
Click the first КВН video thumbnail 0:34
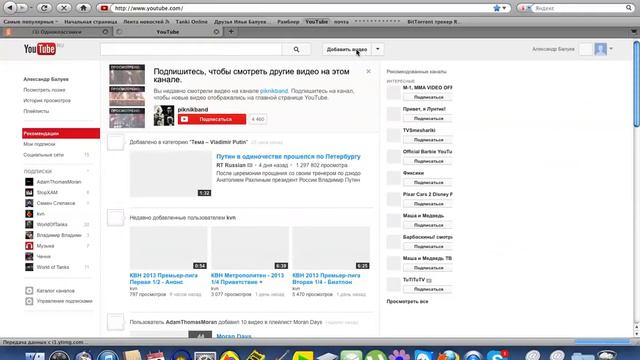pos(168,248)
